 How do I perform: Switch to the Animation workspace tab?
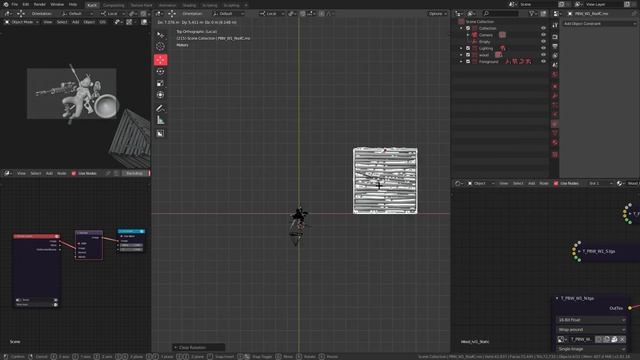pyautogui.click(x=167, y=5)
